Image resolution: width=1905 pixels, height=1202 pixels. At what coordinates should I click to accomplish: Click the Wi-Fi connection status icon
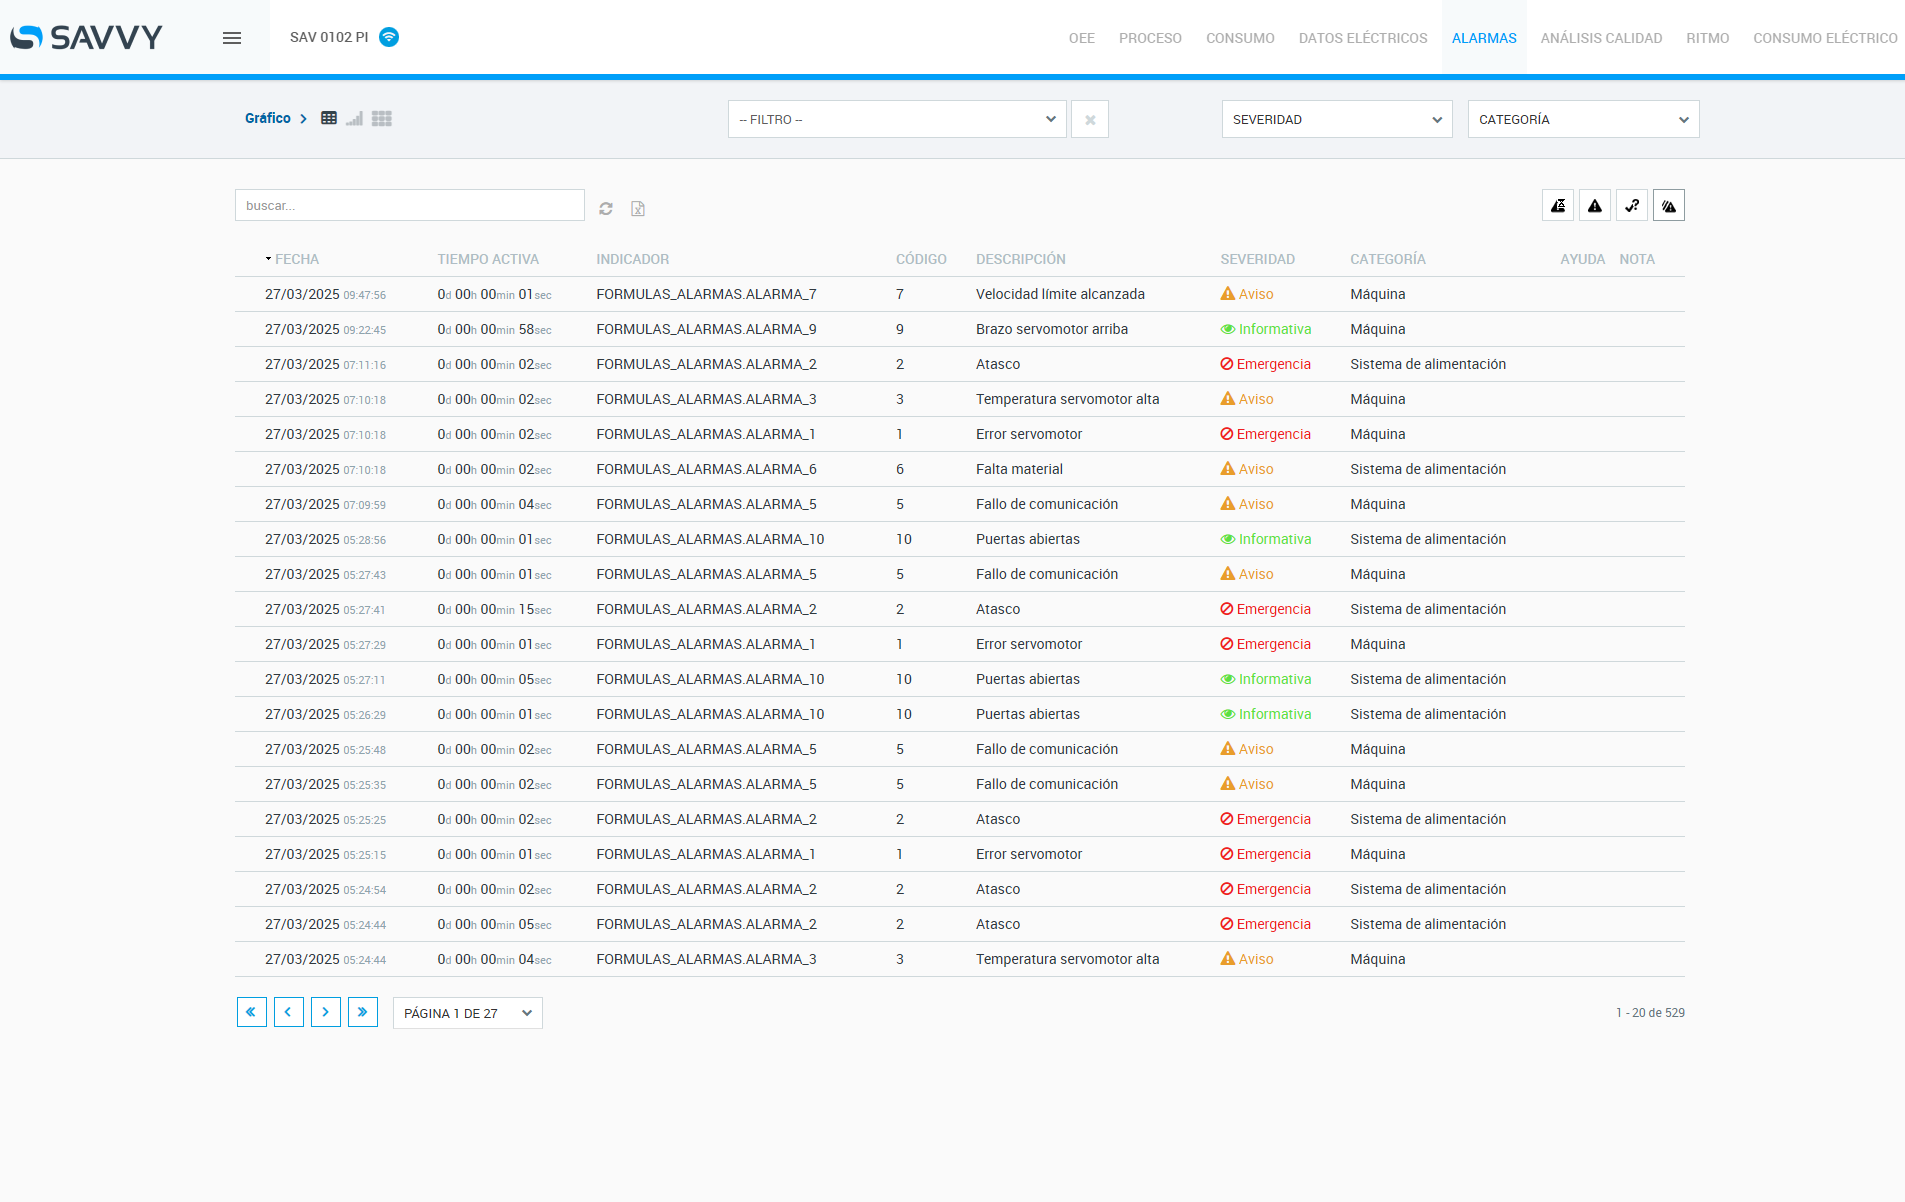[x=389, y=37]
